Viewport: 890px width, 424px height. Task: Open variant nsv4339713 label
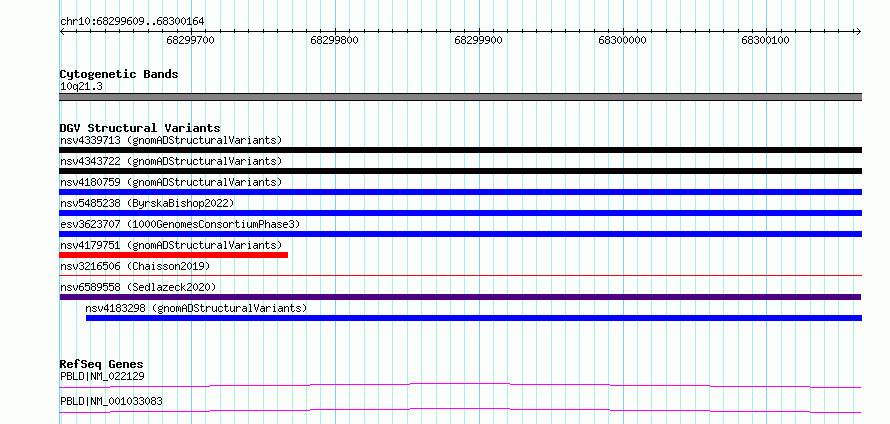click(x=171, y=140)
